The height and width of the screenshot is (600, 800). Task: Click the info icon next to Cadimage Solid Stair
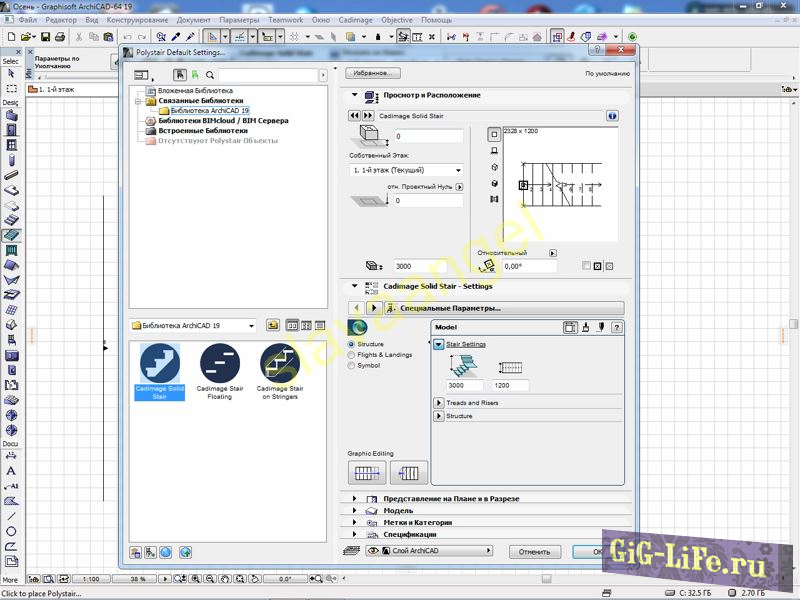(x=612, y=116)
